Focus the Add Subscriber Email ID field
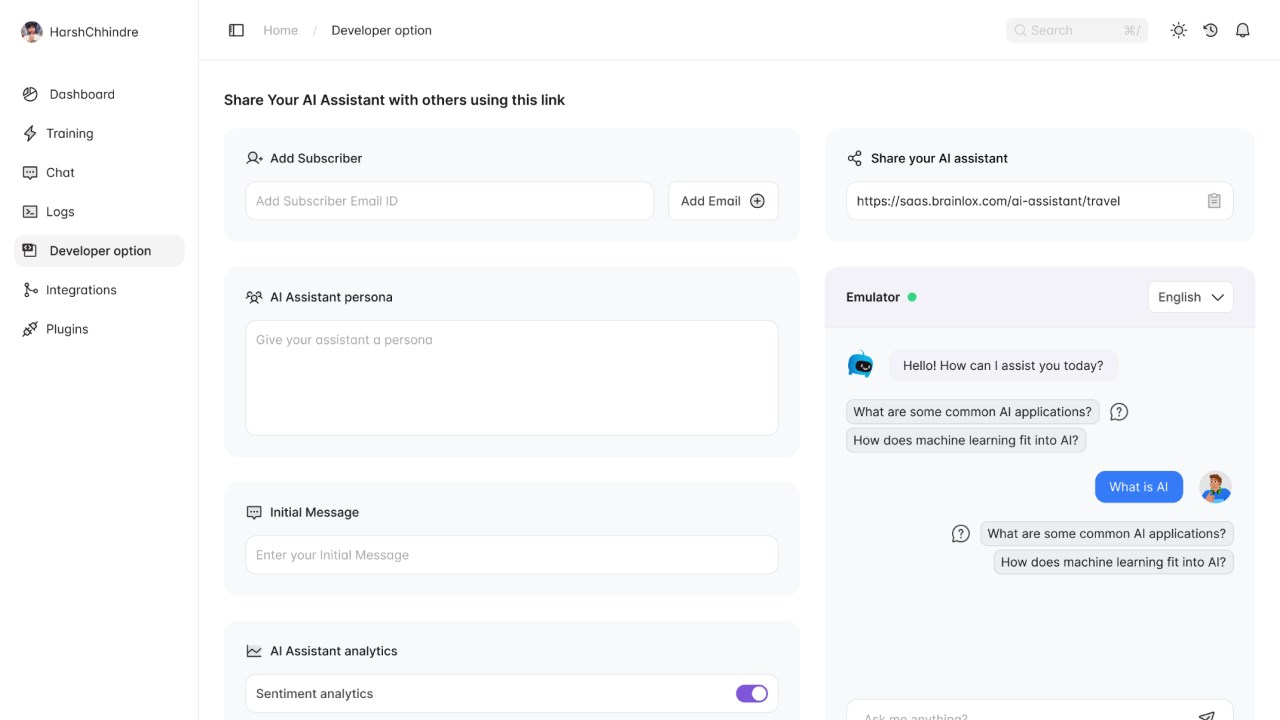 click(x=449, y=201)
